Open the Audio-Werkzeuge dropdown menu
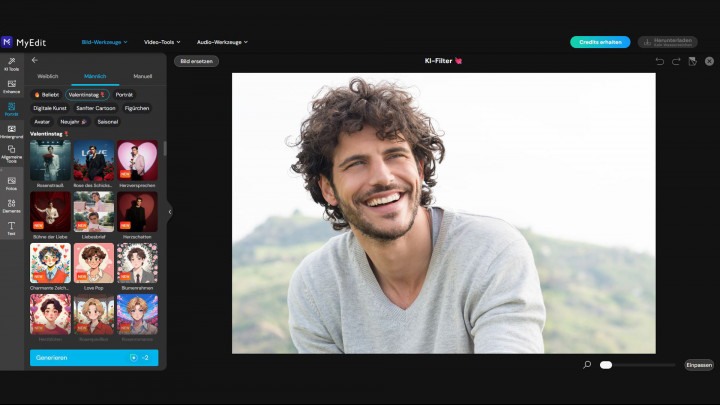 tap(222, 42)
